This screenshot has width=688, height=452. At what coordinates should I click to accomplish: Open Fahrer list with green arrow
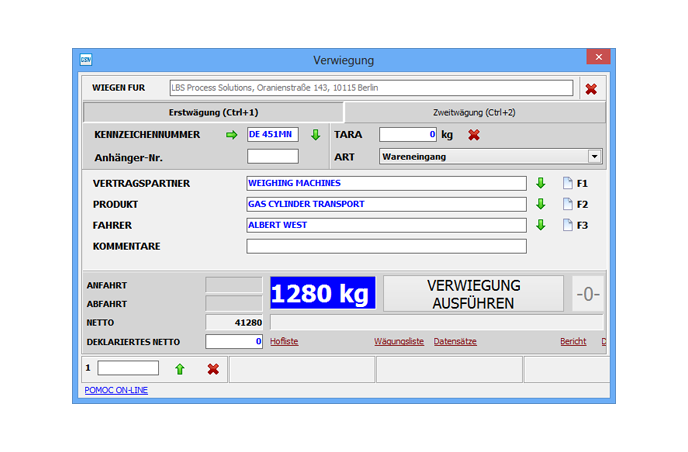click(541, 225)
